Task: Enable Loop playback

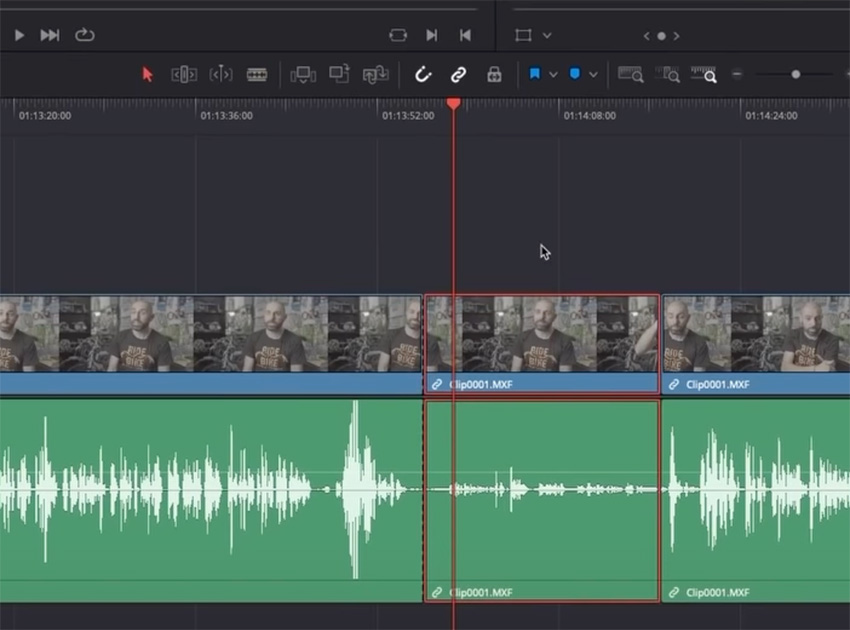Action: coord(85,35)
